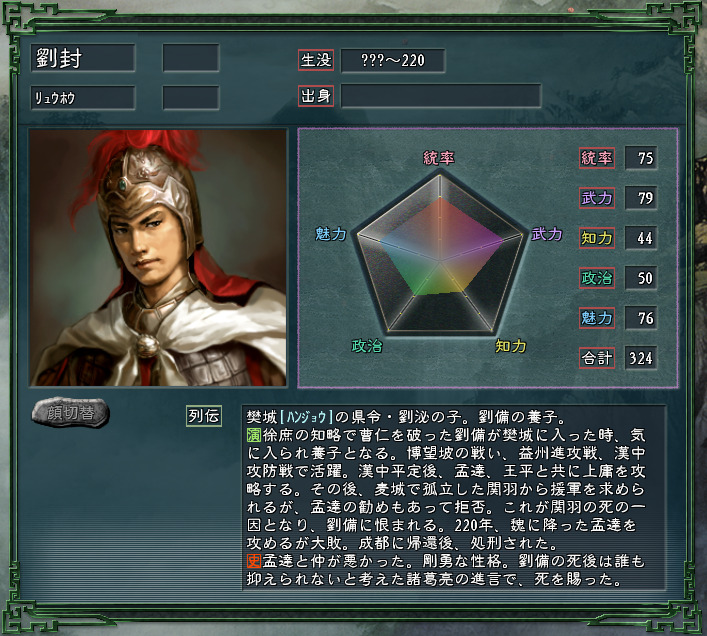
Task: Select the 統率 value box showing 75
Action: (x=641, y=158)
